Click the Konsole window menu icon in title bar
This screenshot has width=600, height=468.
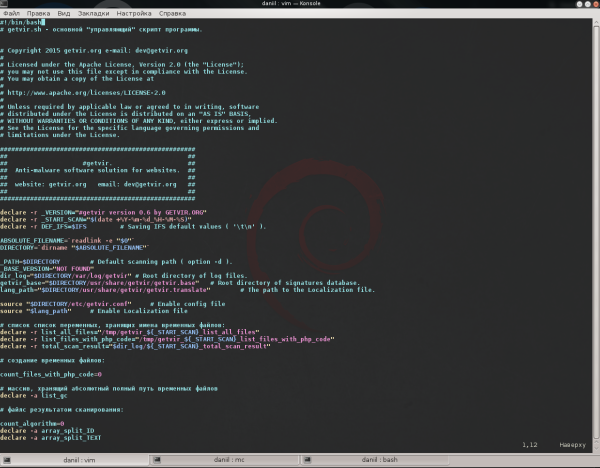tap(7, 5)
